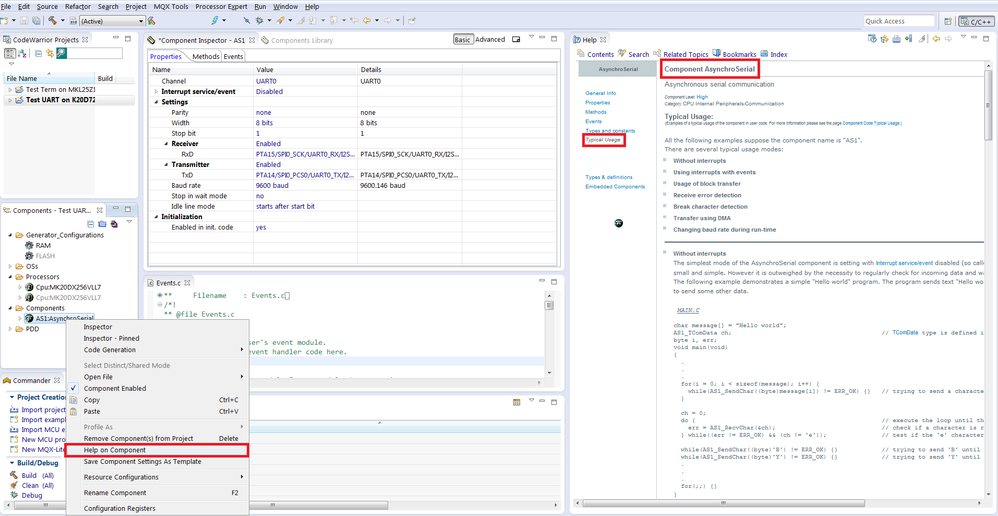Click the Quick Access input field
This screenshot has height=516, width=998.
pyautogui.click(x=899, y=21)
